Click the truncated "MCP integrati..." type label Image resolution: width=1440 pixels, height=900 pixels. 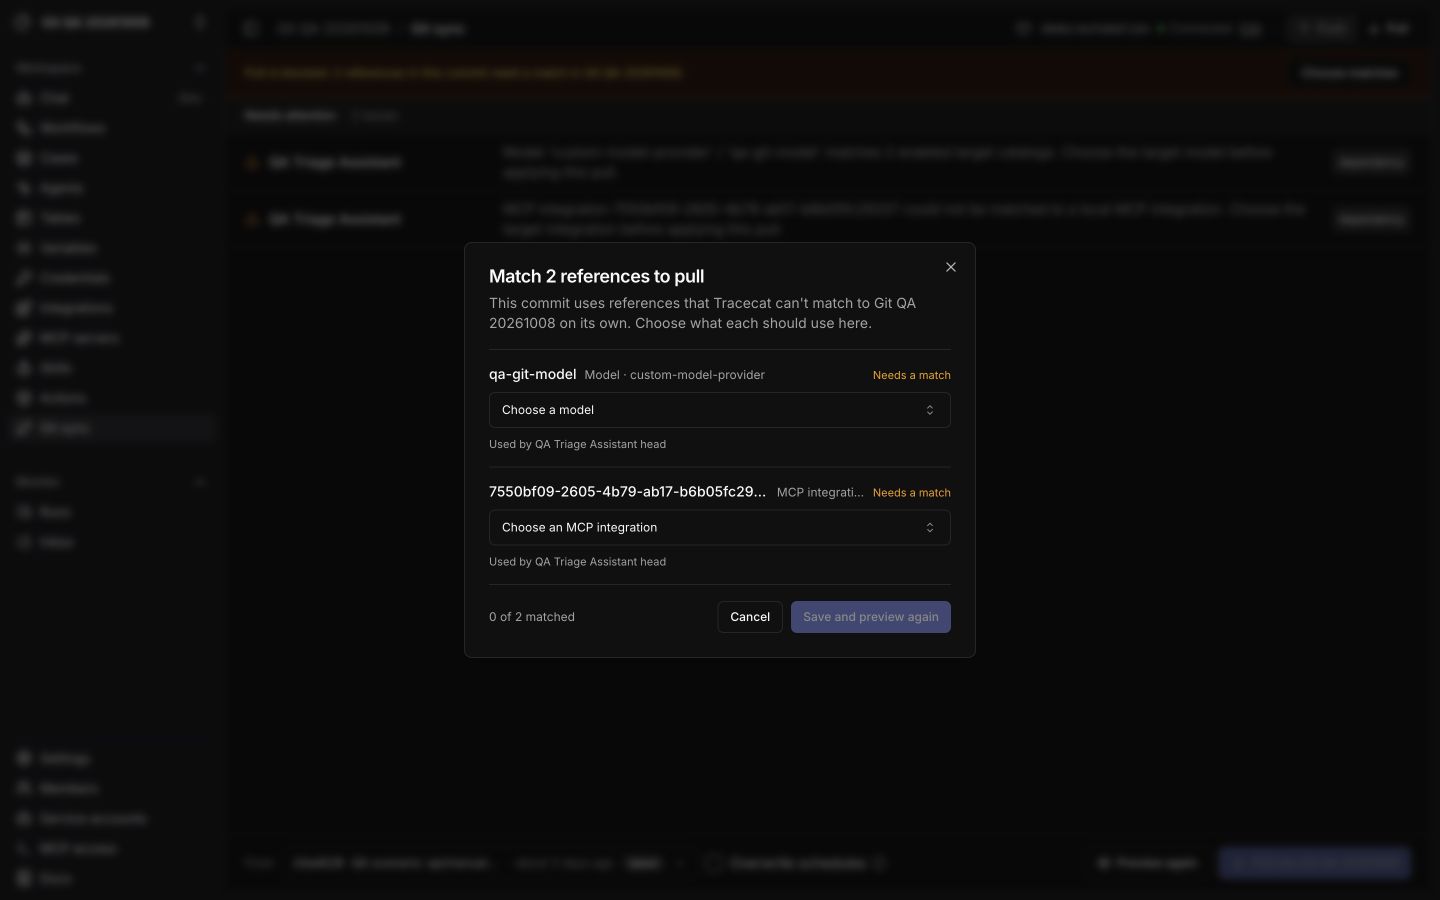click(820, 493)
